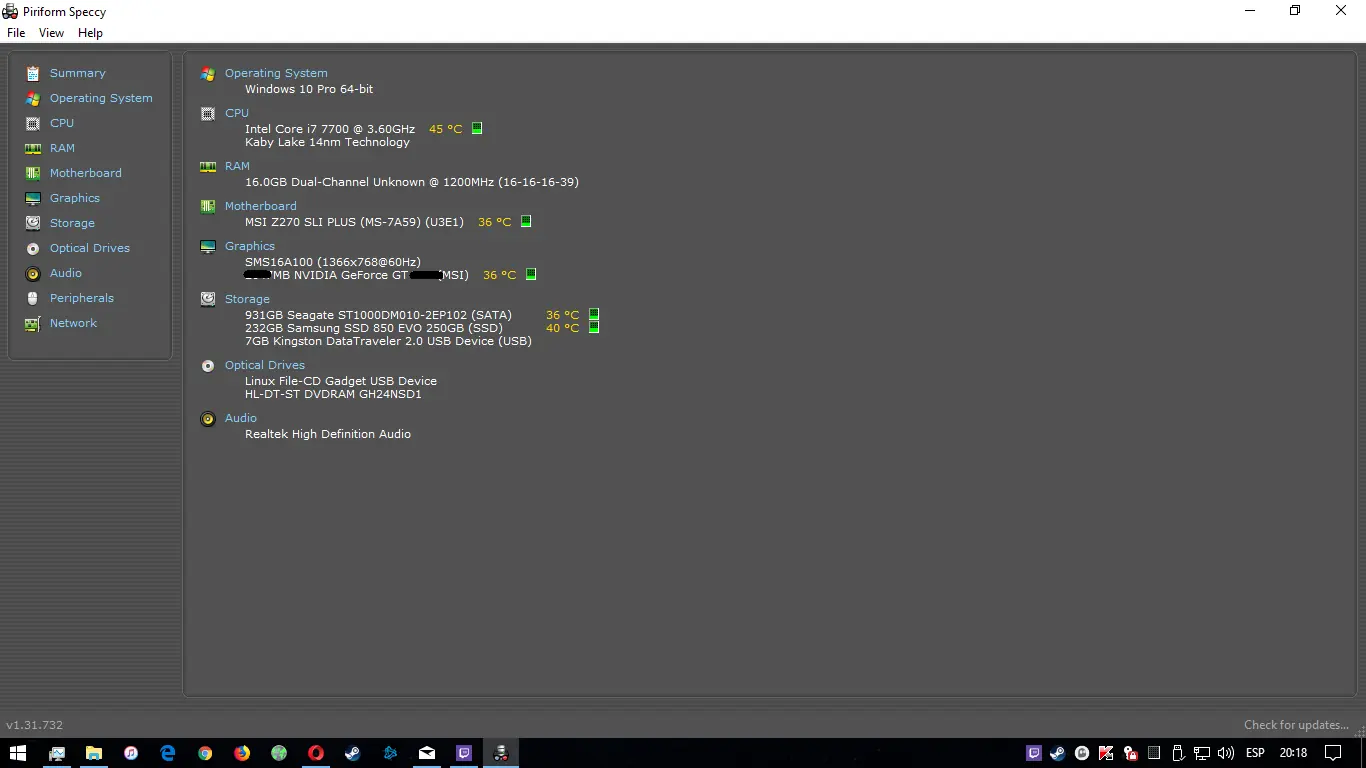The image size is (1366, 768).
Task: Click the Graphics heading link in summary
Action: pyautogui.click(x=250, y=246)
